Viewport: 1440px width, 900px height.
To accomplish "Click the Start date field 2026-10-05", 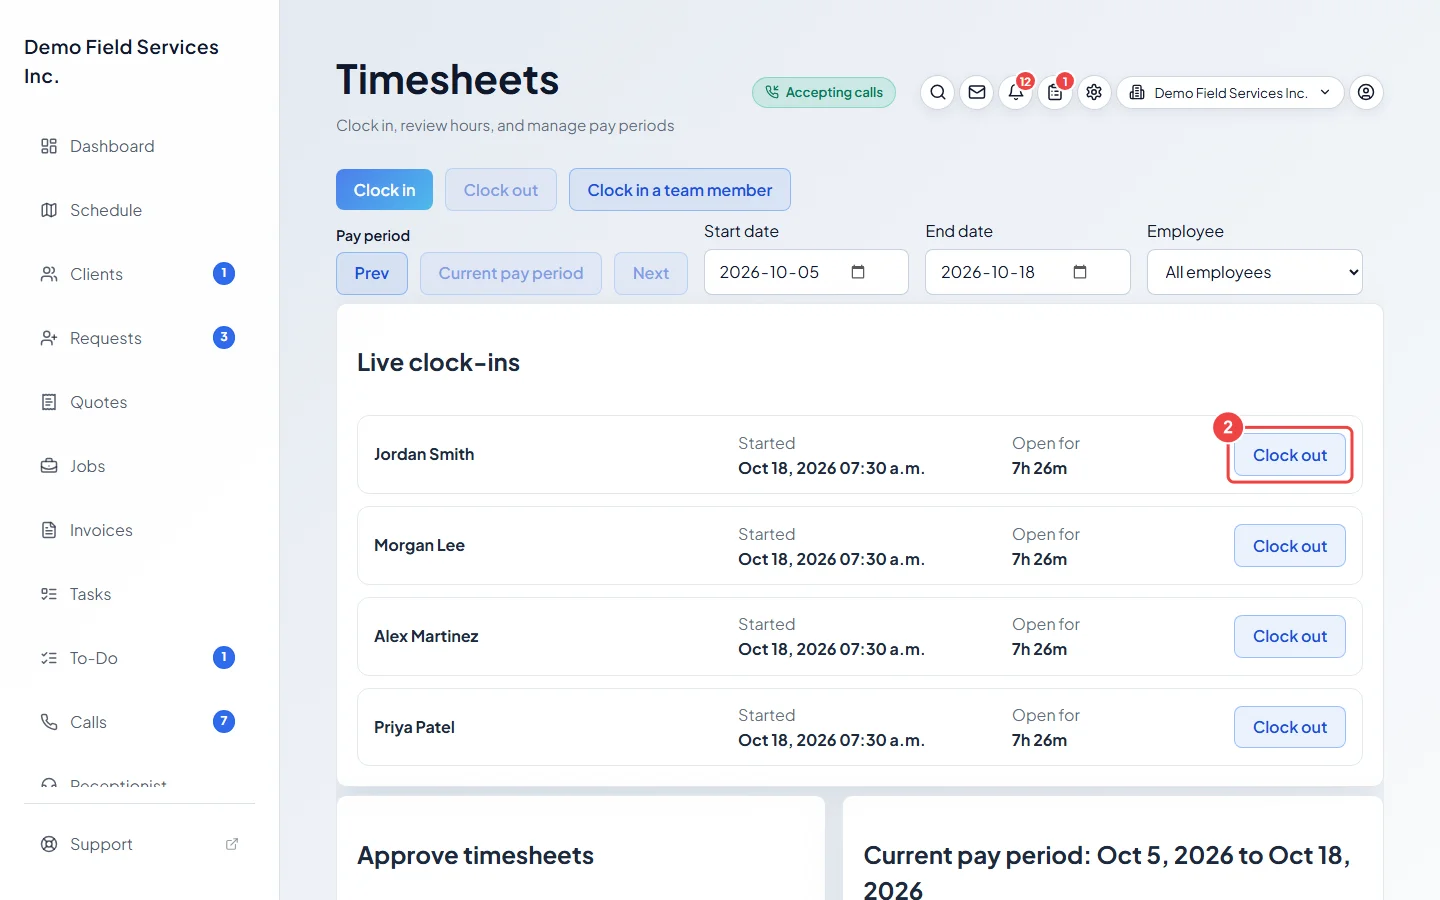I will [x=806, y=272].
